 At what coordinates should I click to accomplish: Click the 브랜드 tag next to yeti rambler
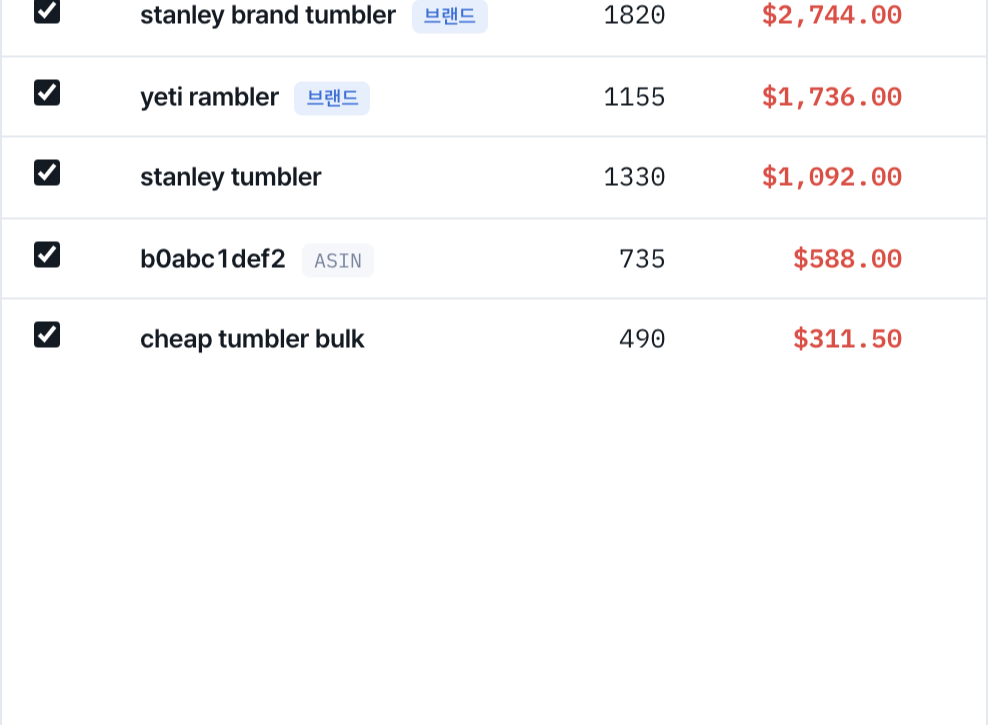click(x=332, y=98)
